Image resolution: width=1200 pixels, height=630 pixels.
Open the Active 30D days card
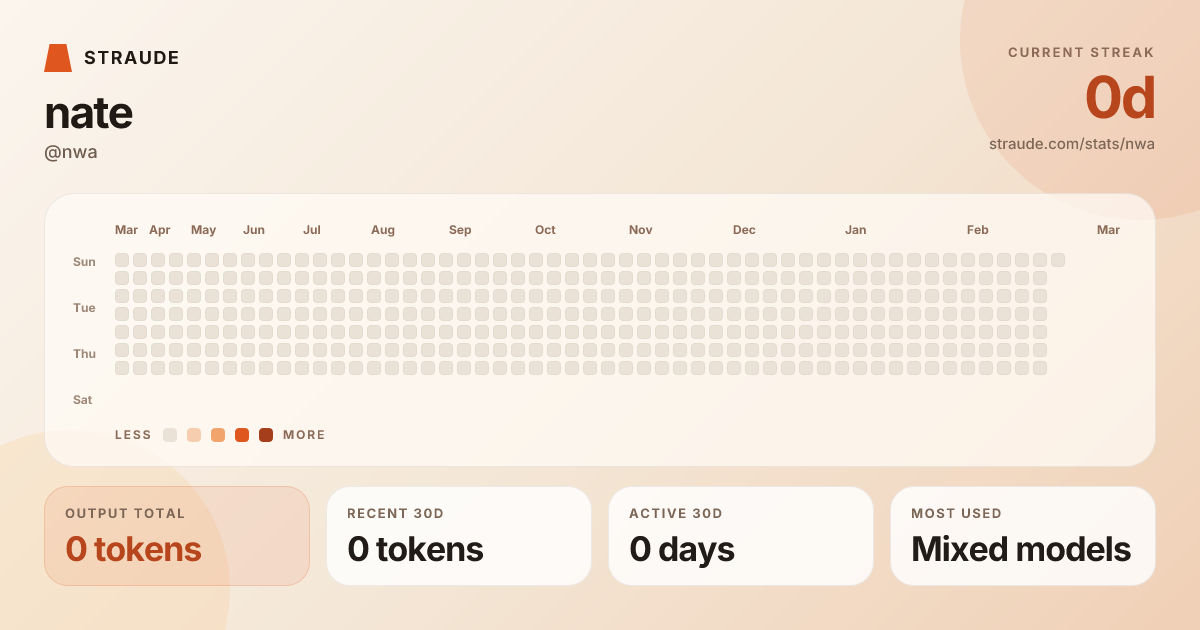click(x=741, y=536)
